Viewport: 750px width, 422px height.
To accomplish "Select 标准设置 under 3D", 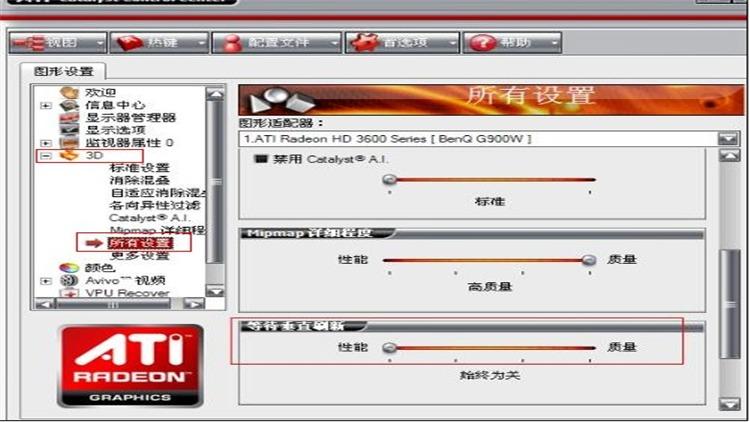I will [x=140, y=168].
